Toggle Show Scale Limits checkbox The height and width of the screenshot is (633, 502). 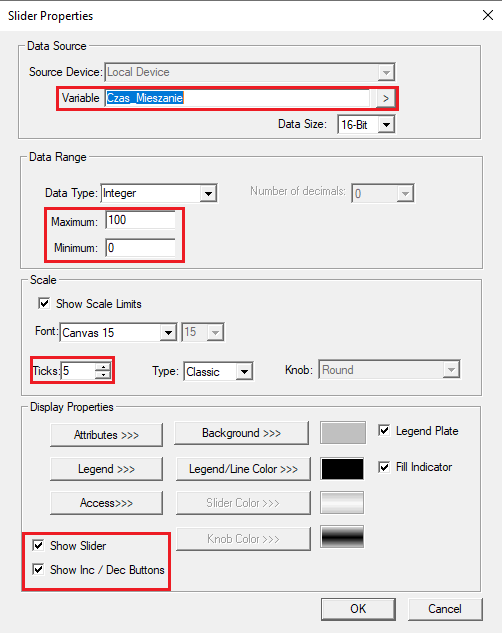click(44, 303)
